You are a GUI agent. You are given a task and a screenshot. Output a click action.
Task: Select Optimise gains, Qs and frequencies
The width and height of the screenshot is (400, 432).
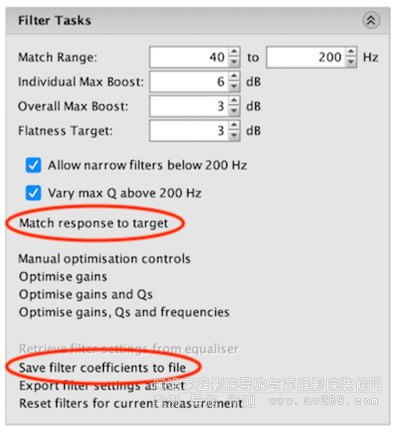pos(124,312)
